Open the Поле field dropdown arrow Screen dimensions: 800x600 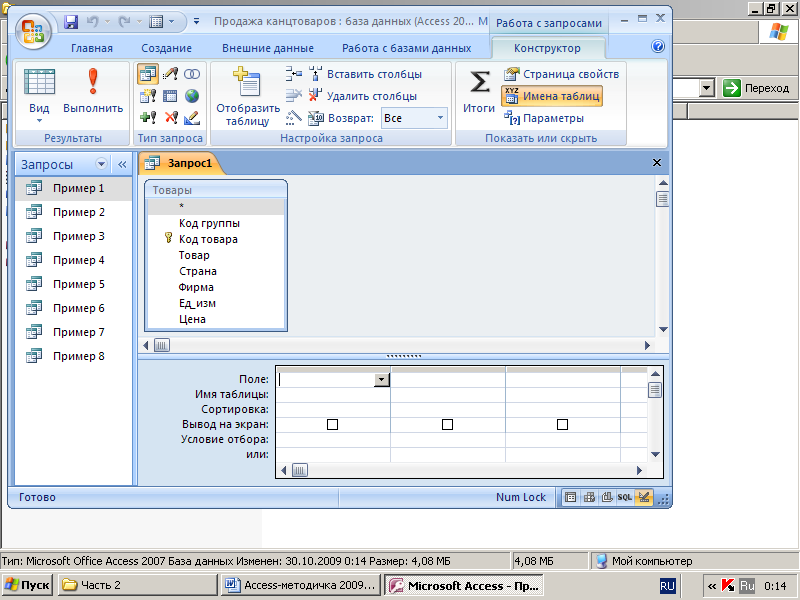tap(382, 380)
